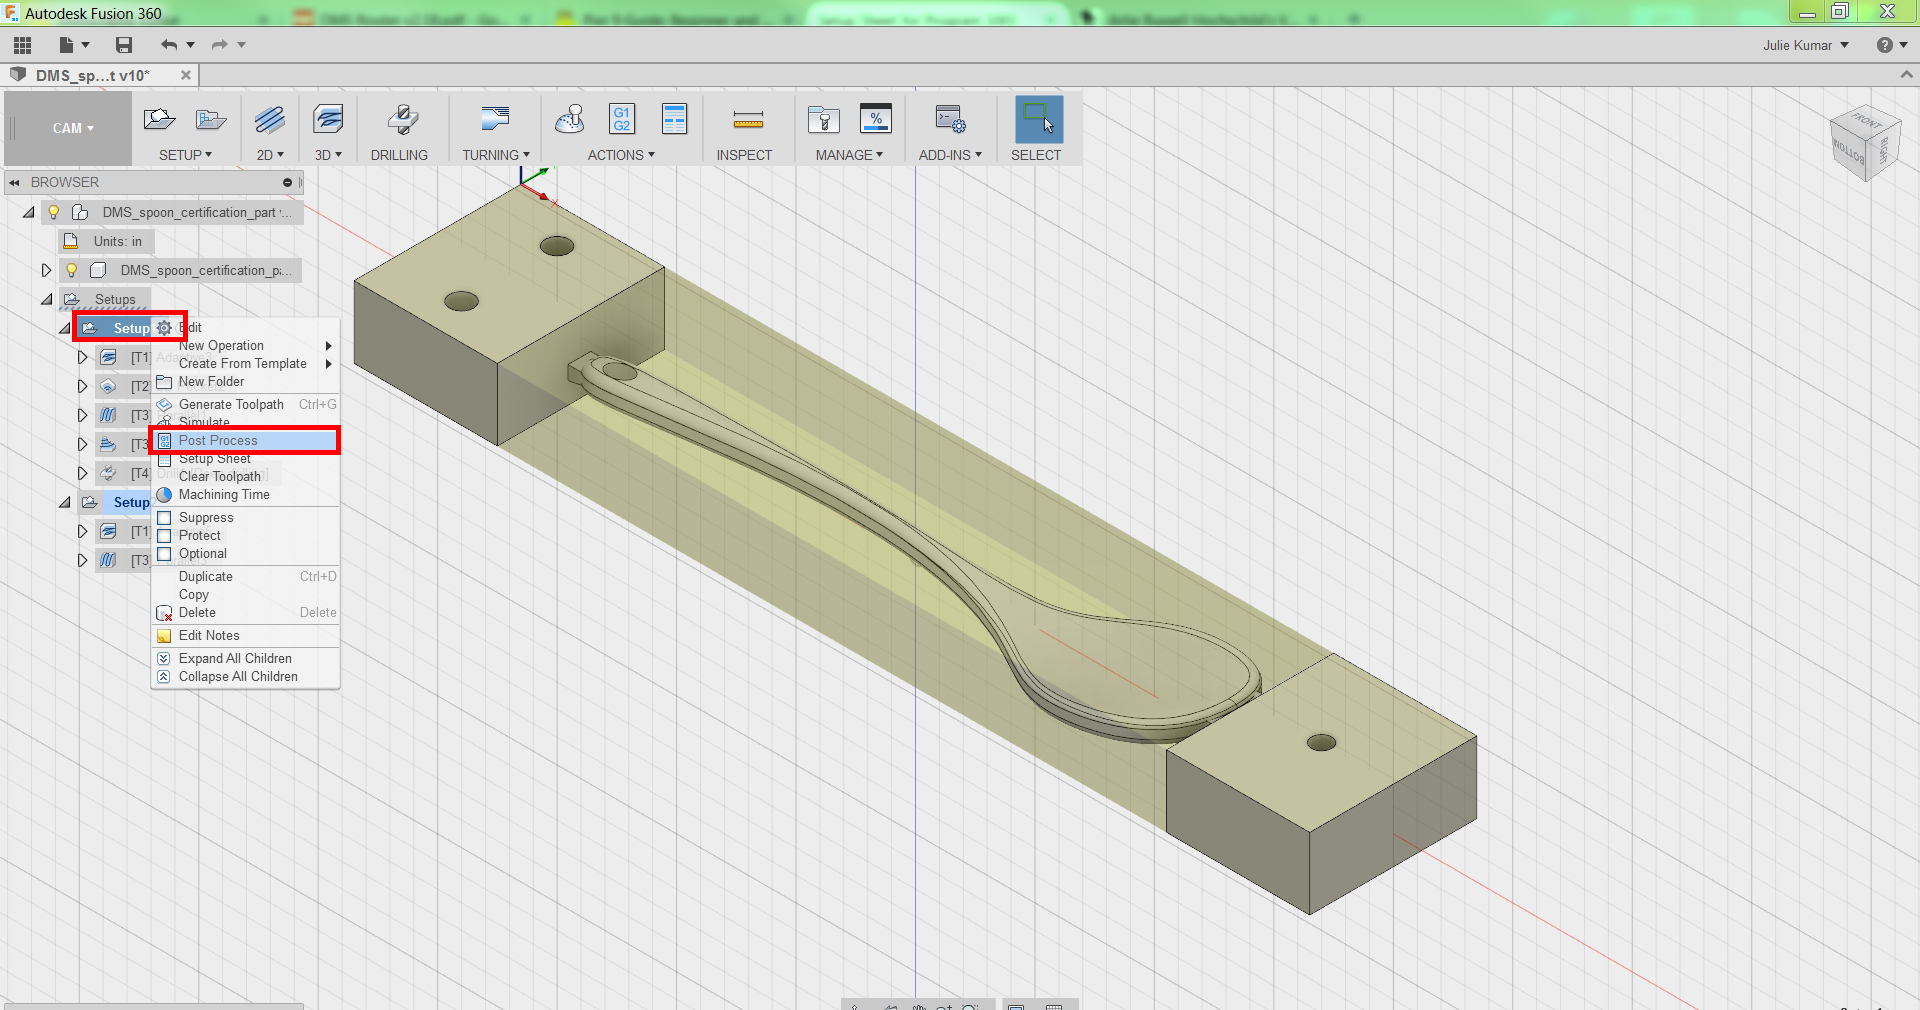Viewport: 1920px width, 1010px height.
Task: Open the CAM workspace dropdown
Action: (73, 128)
